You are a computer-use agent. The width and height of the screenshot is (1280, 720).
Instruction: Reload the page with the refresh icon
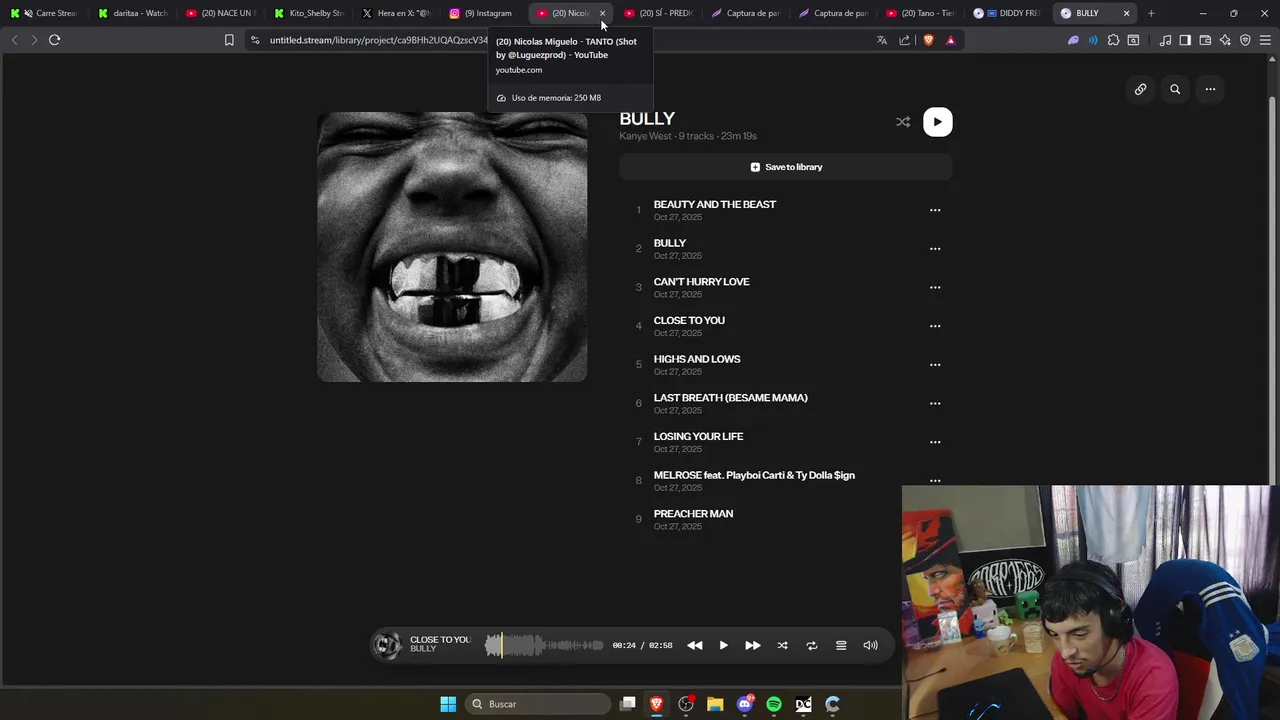54,40
